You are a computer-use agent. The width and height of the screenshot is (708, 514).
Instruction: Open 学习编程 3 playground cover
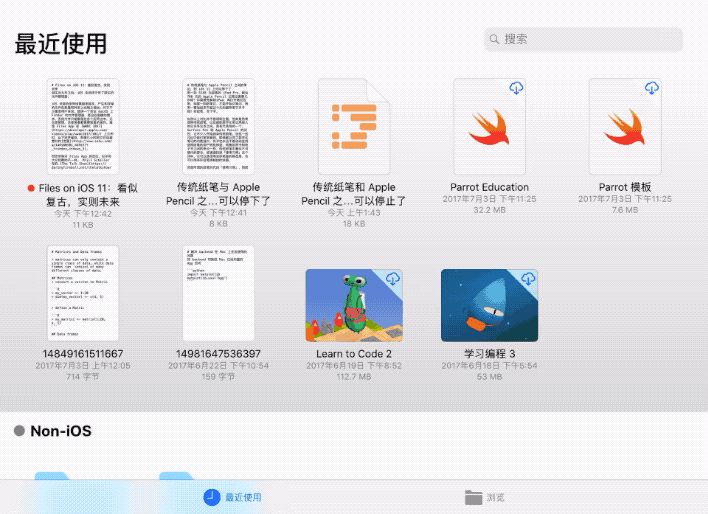(x=489, y=305)
